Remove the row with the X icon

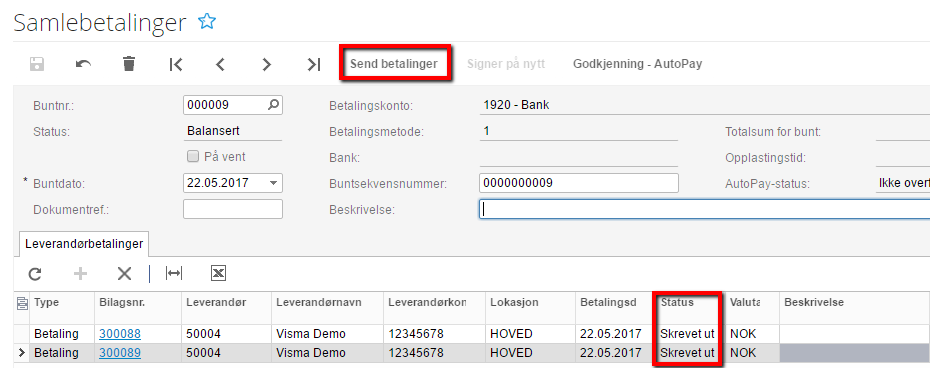[x=124, y=273]
